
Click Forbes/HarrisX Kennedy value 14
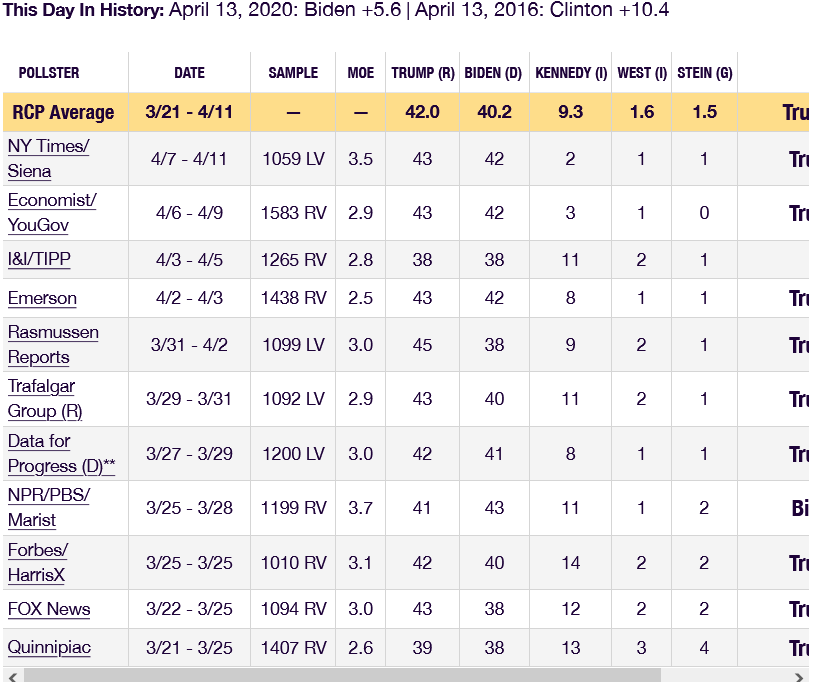(x=571, y=562)
